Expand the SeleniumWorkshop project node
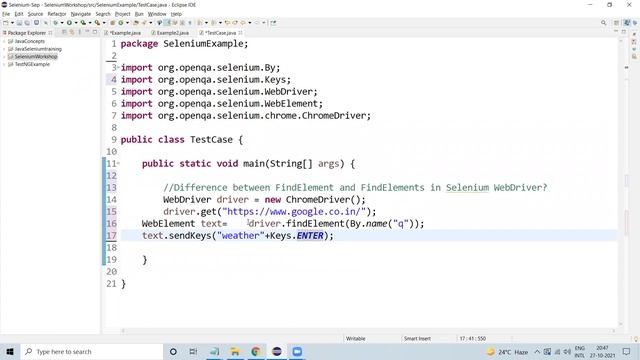This screenshot has width=640, height=360. (x=4, y=57)
